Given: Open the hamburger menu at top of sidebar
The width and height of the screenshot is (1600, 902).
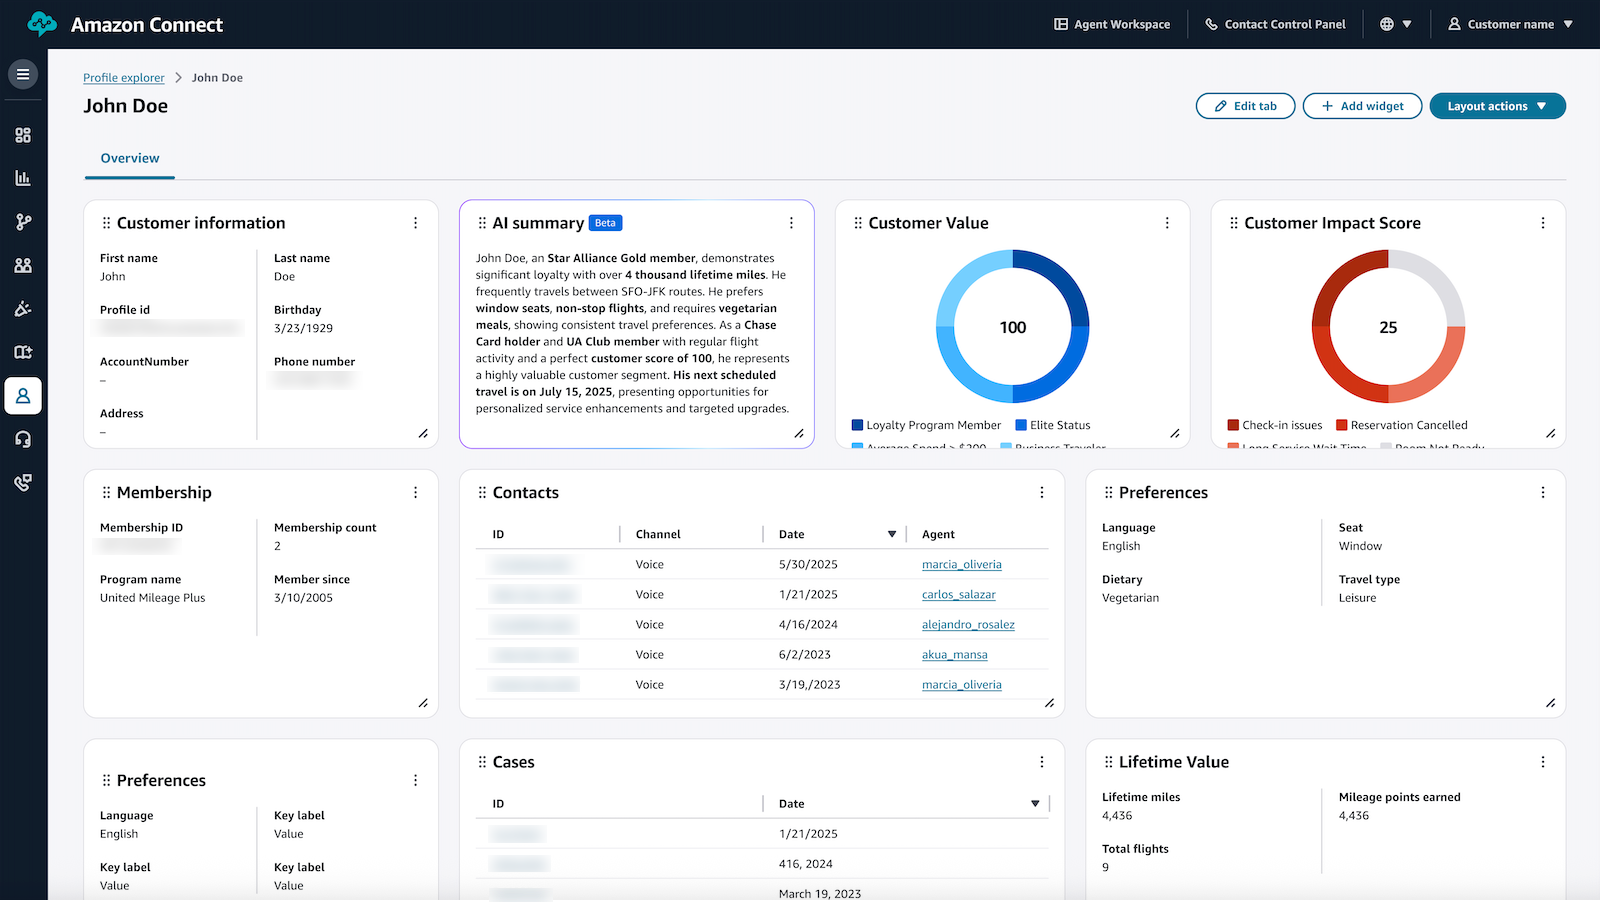Looking at the screenshot, I should pos(23,73).
